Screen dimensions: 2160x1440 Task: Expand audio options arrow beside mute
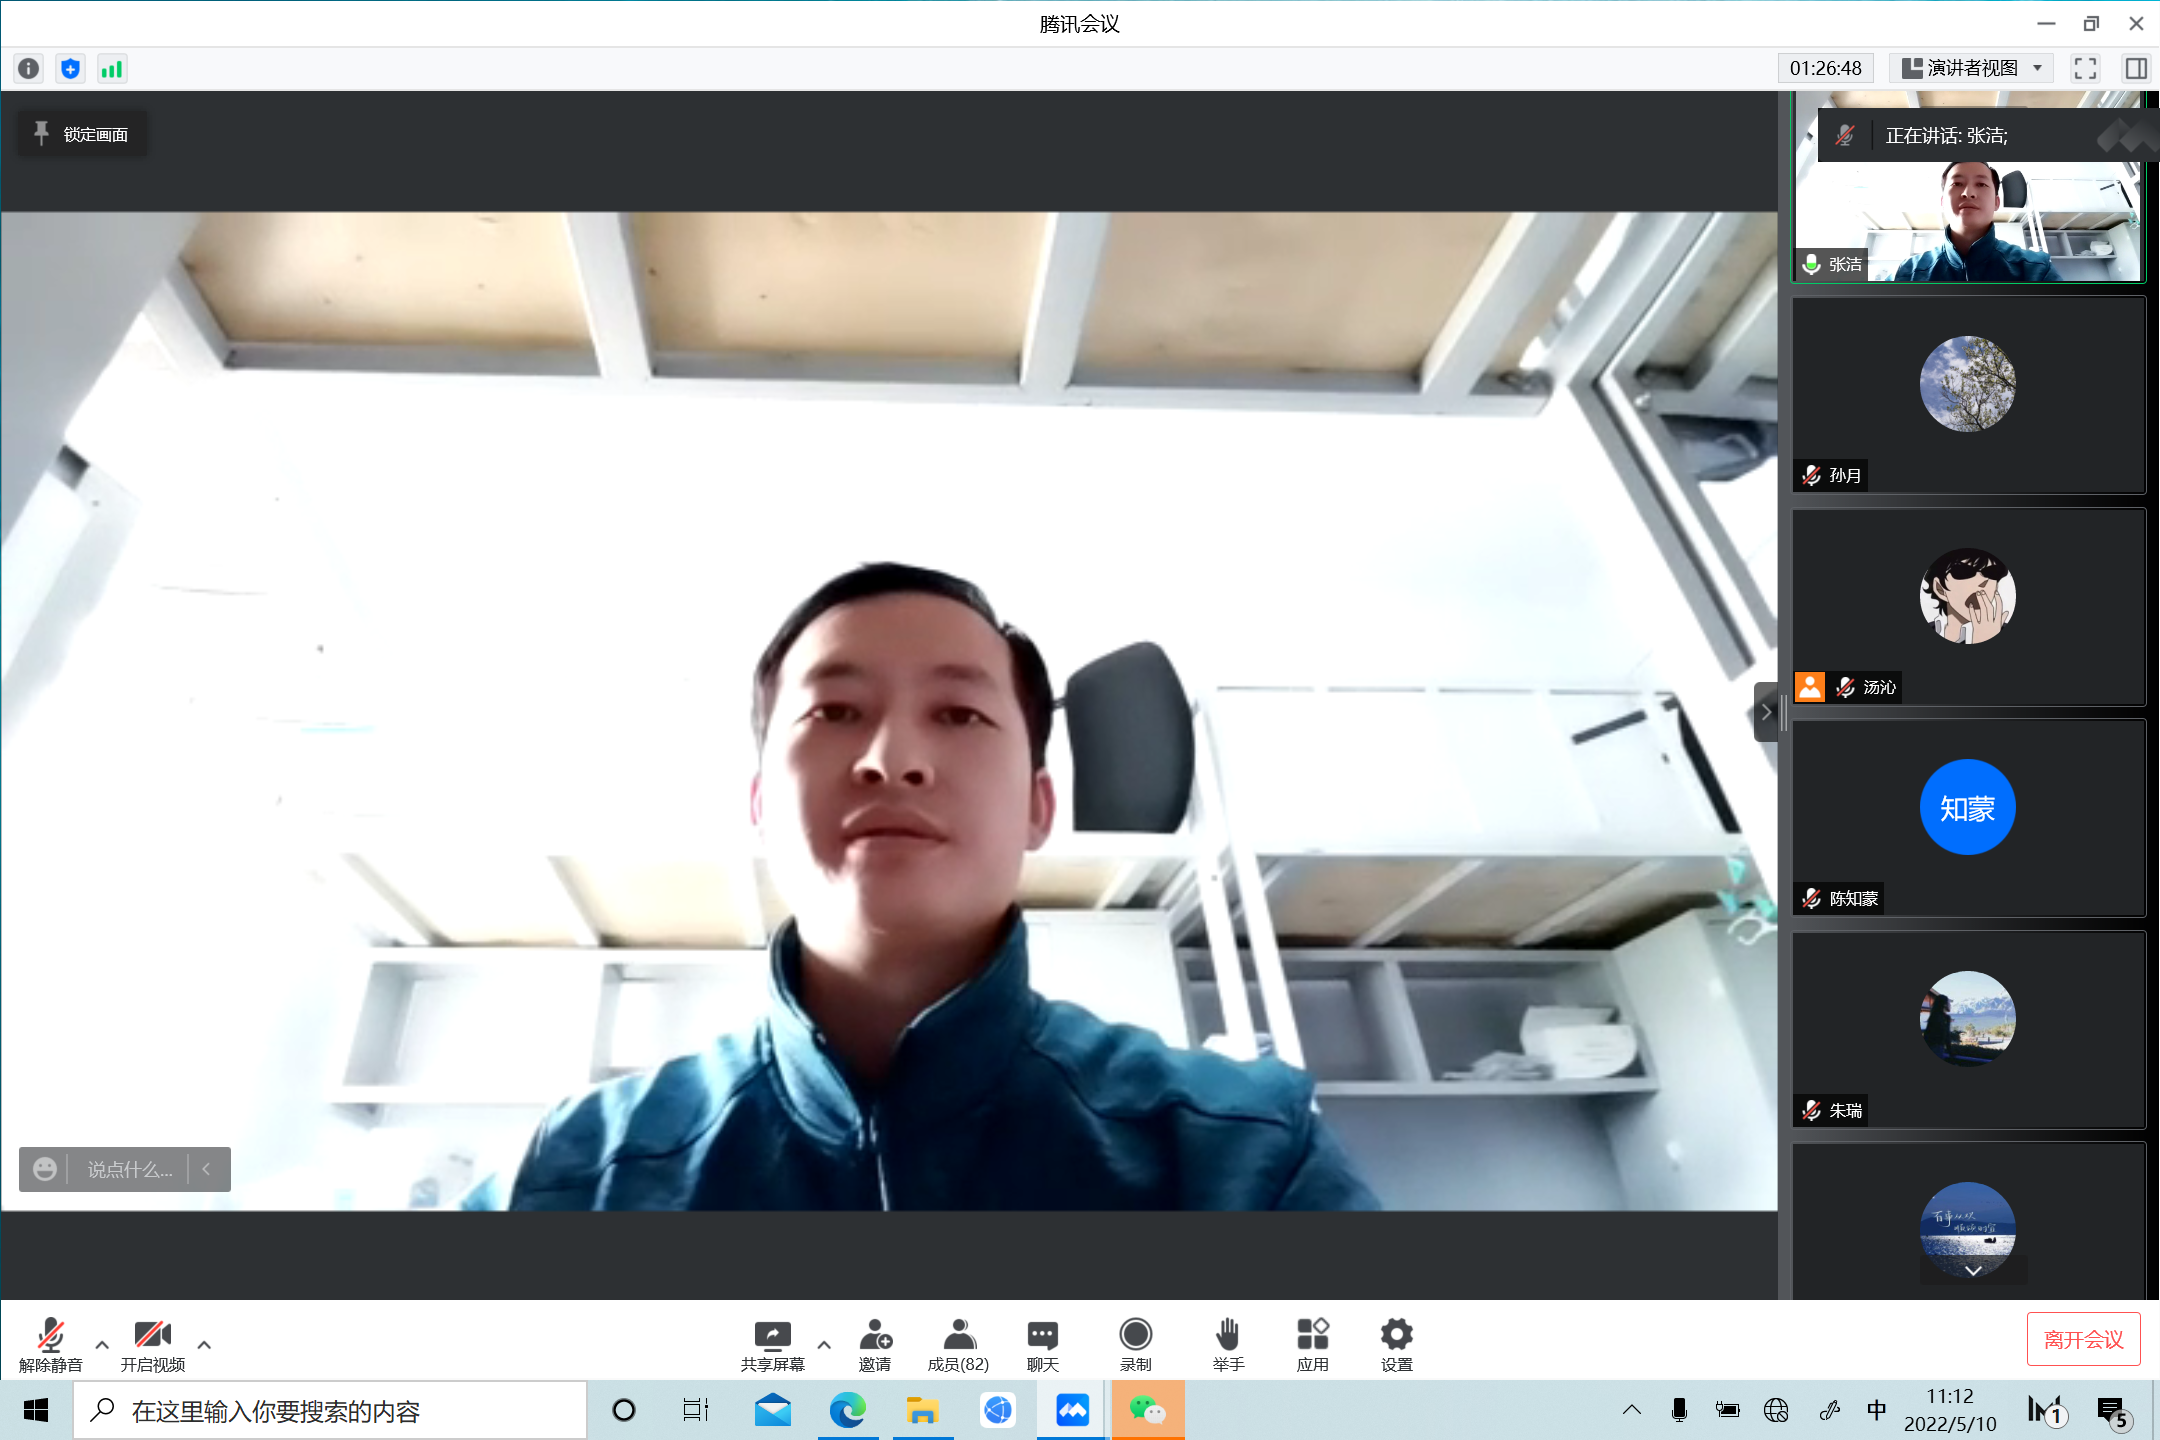pyautogui.click(x=102, y=1345)
